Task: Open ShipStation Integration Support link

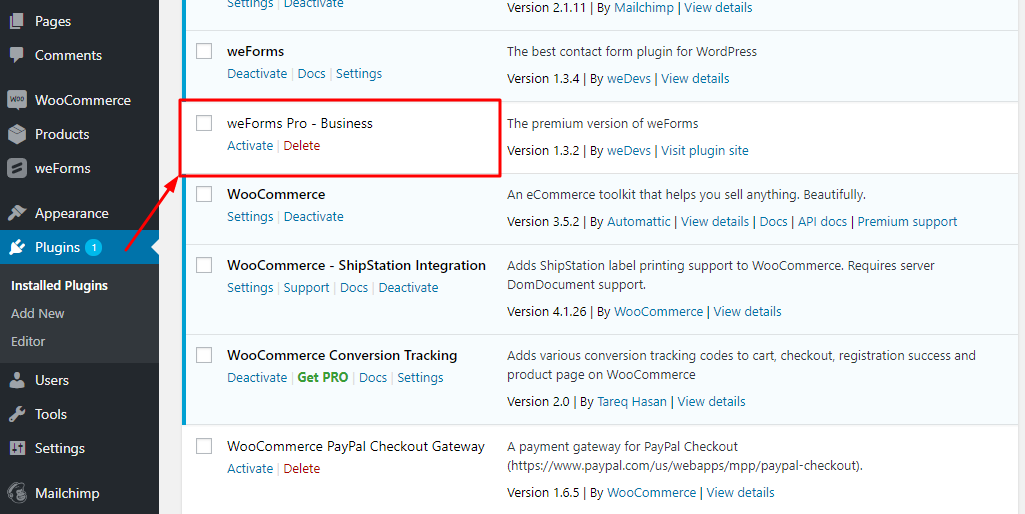Action: tap(307, 288)
